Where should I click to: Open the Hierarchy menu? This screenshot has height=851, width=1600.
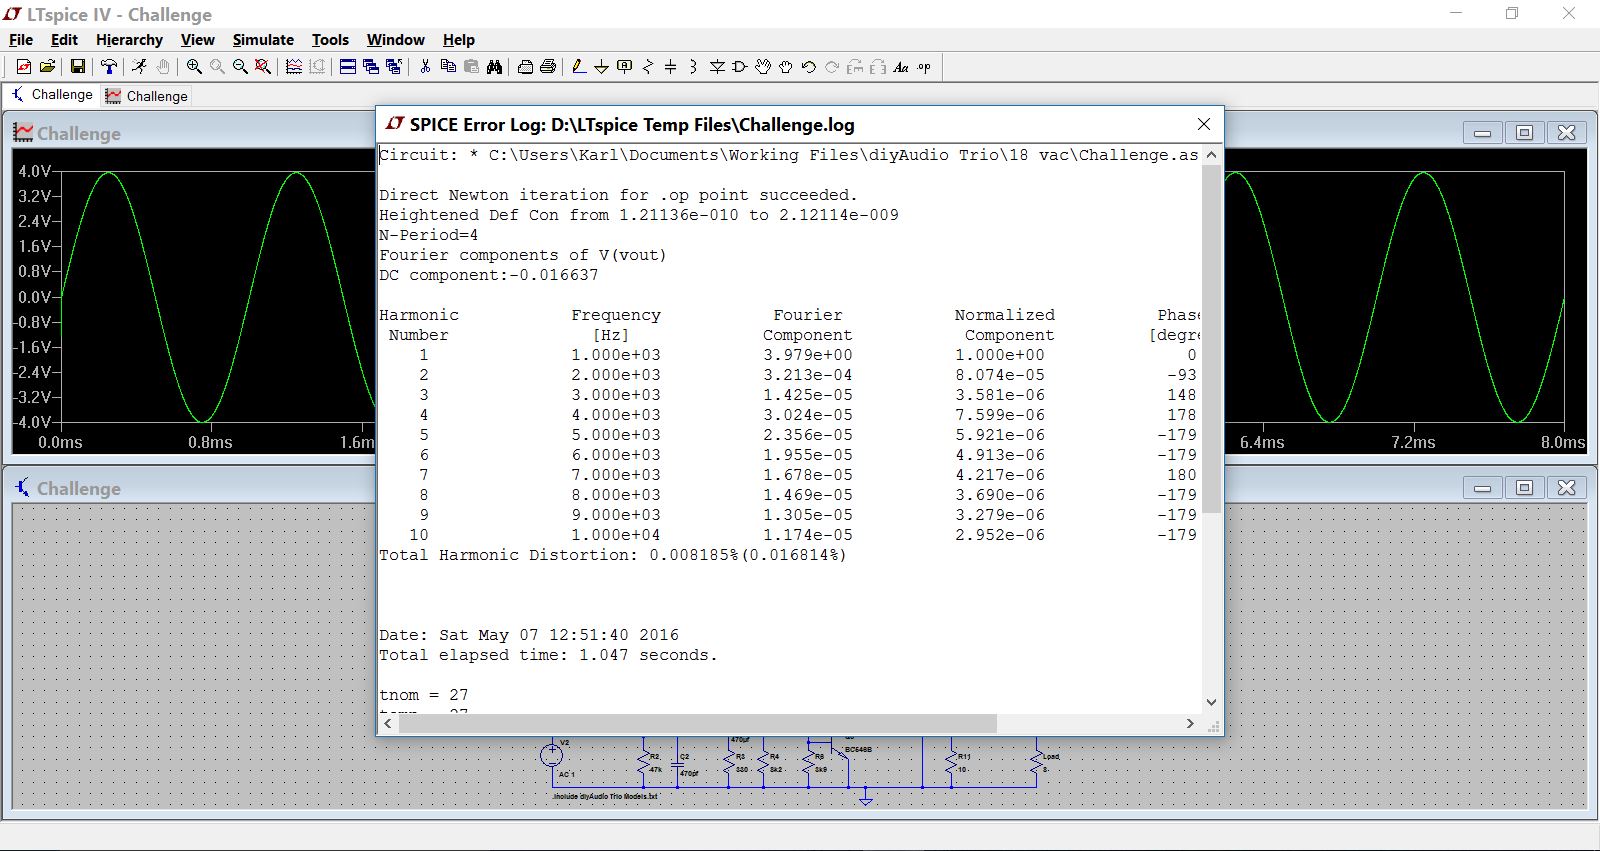[129, 40]
